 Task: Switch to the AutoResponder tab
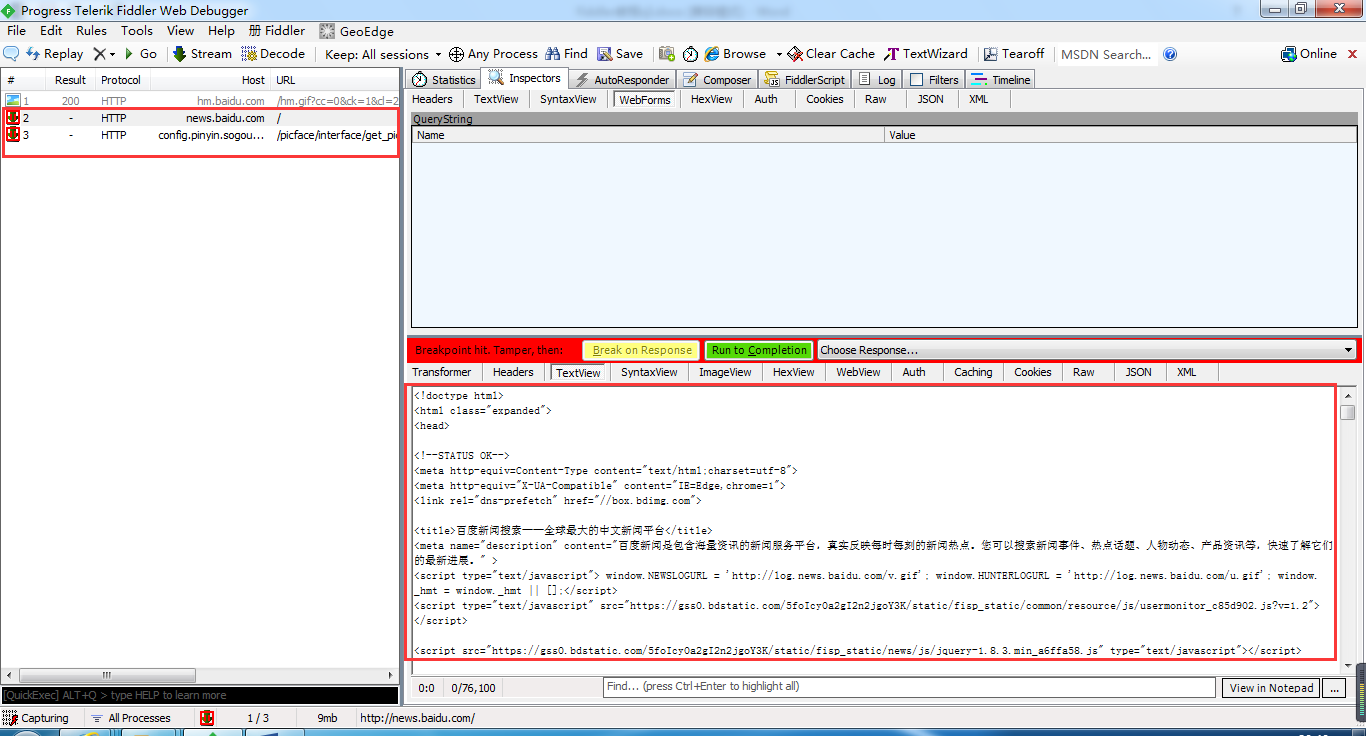coord(621,80)
